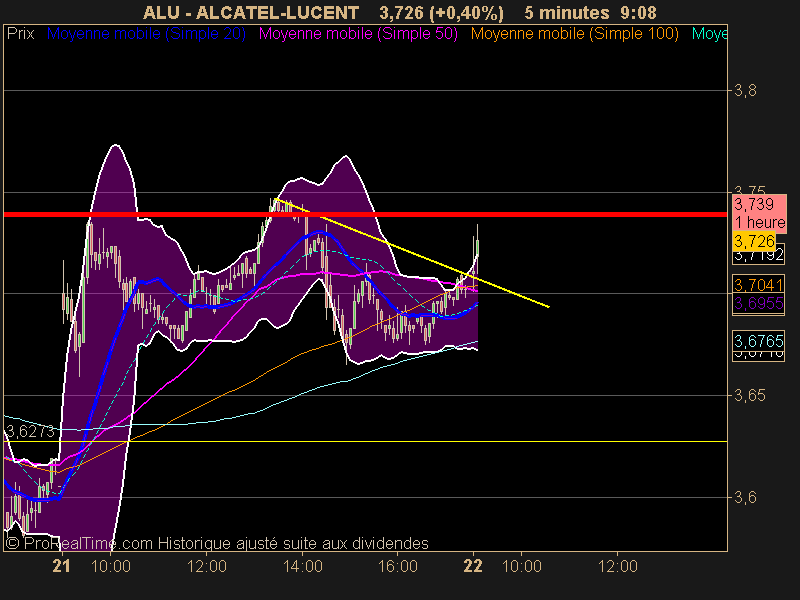This screenshot has width=800, height=600.
Task: Click the 14:00 time axis label
Action: (x=303, y=566)
